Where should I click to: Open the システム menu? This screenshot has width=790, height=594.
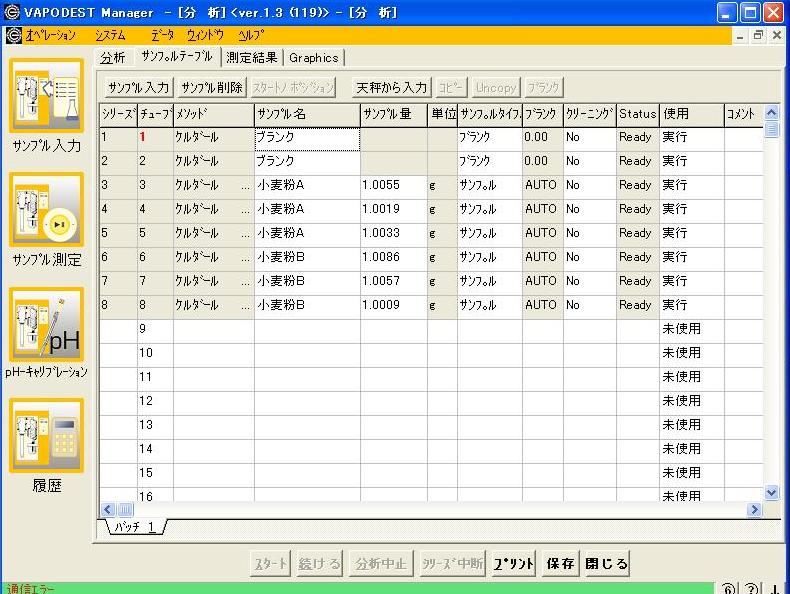click(110, 35)
